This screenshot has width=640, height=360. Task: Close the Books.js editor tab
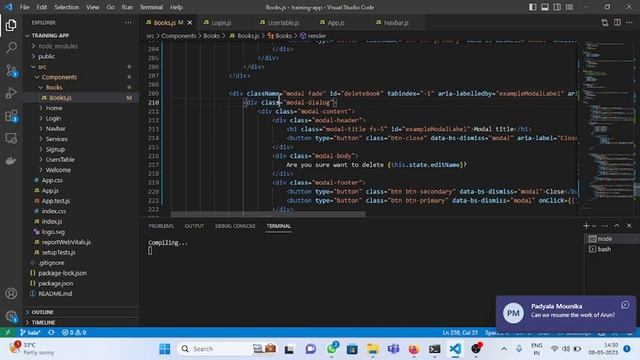(190, 23)
